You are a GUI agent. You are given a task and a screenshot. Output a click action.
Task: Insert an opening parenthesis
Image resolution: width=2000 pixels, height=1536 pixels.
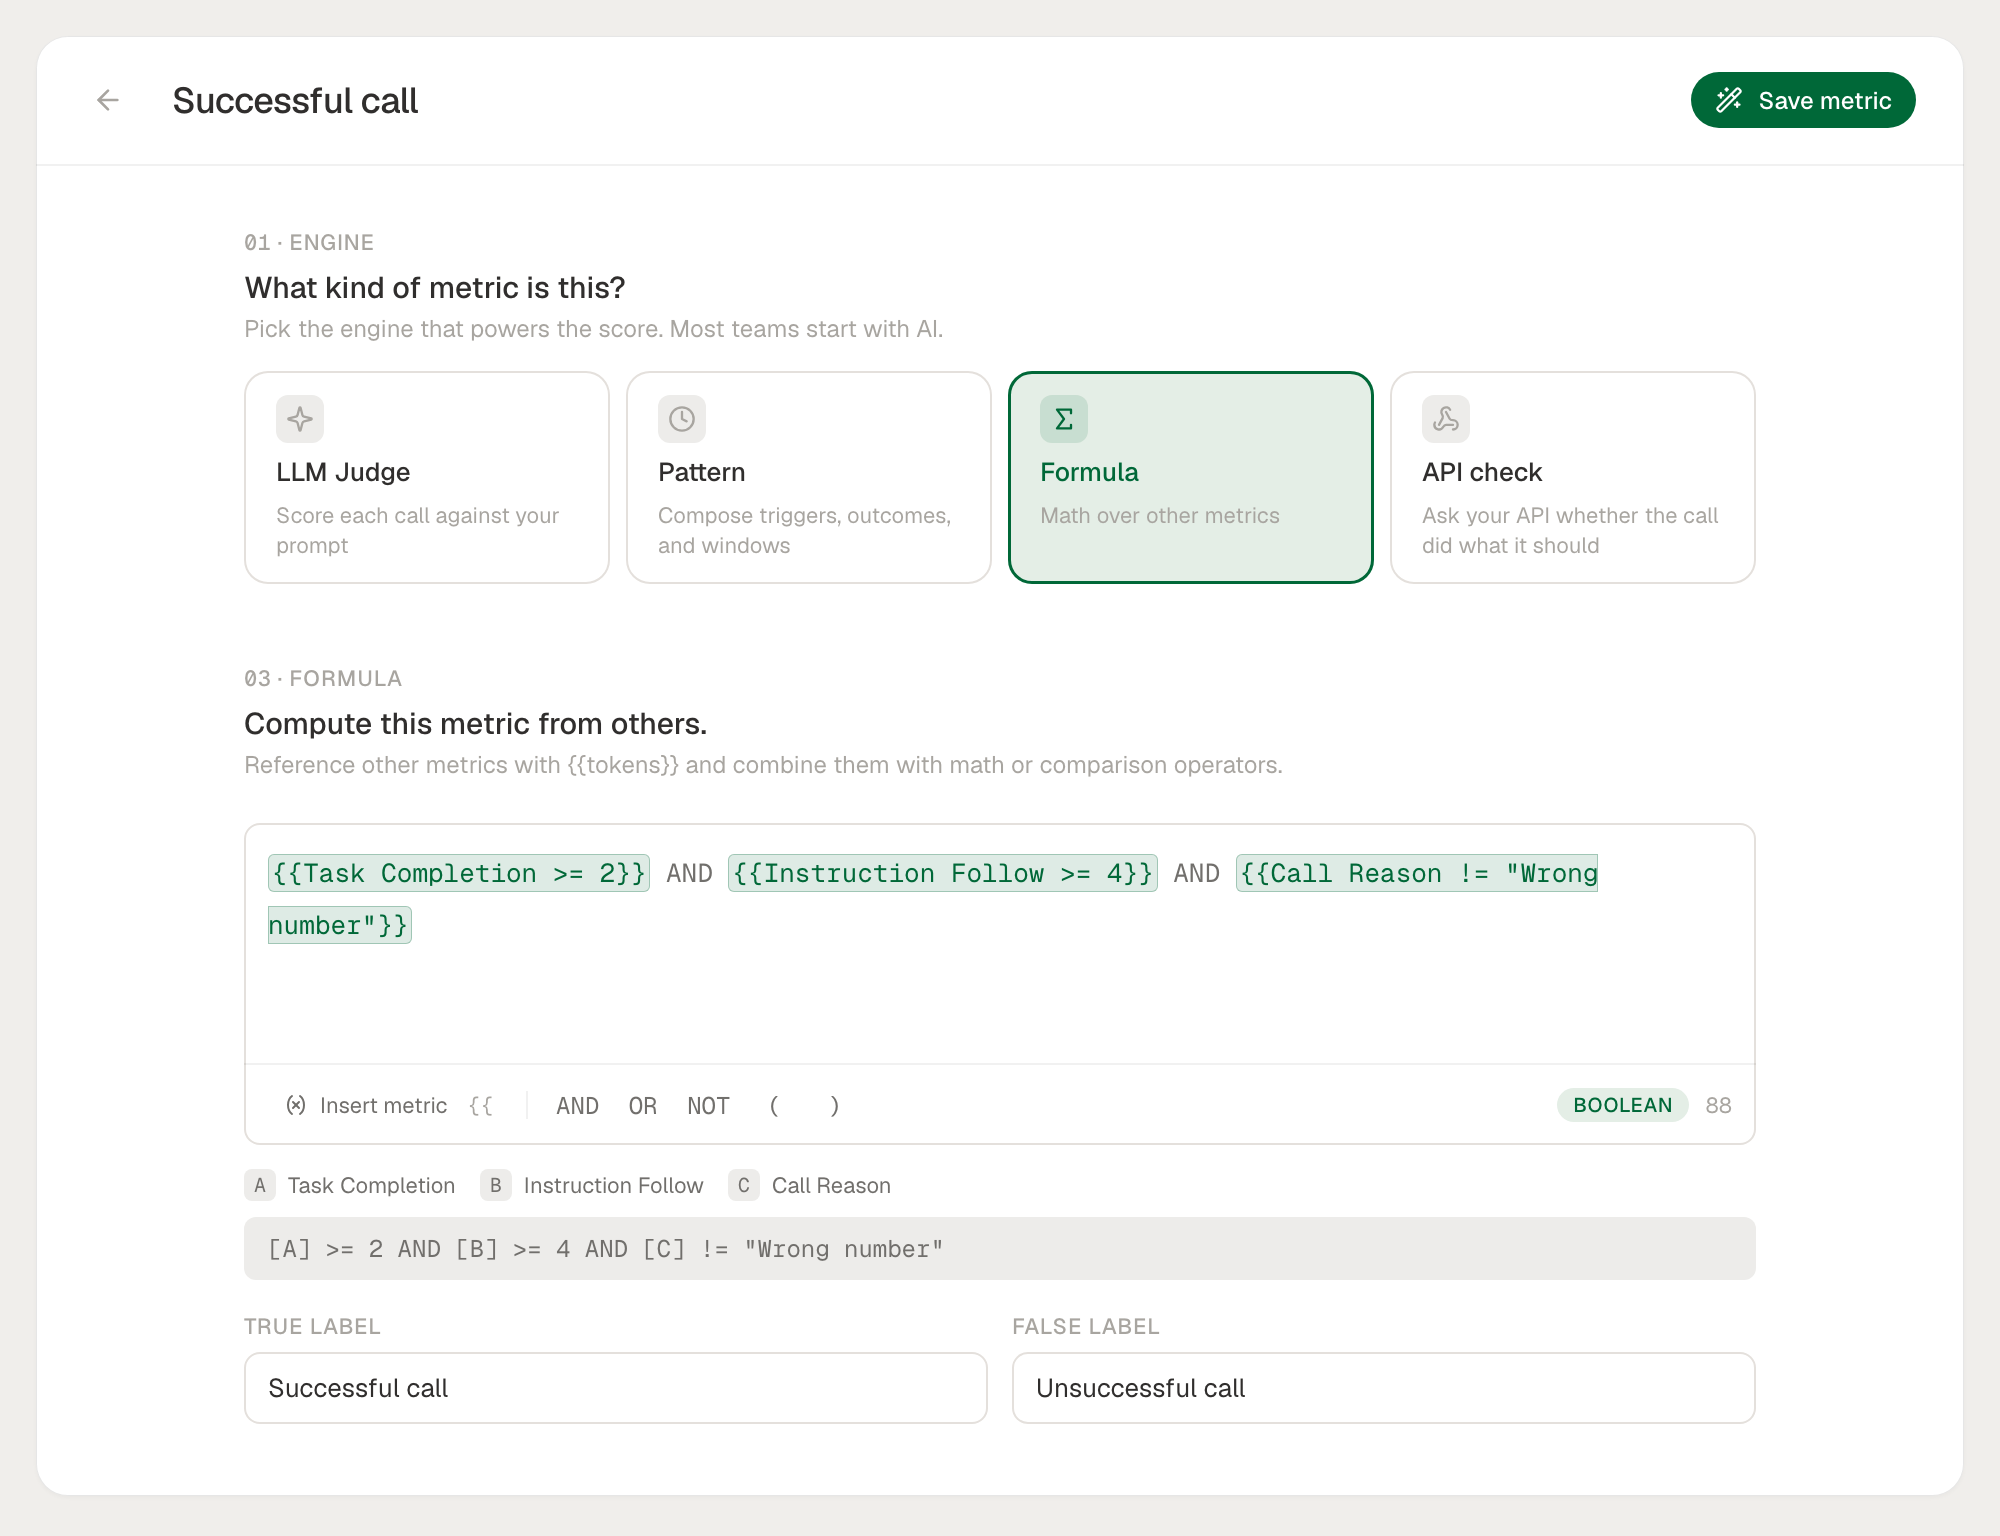coord(774,1106)
